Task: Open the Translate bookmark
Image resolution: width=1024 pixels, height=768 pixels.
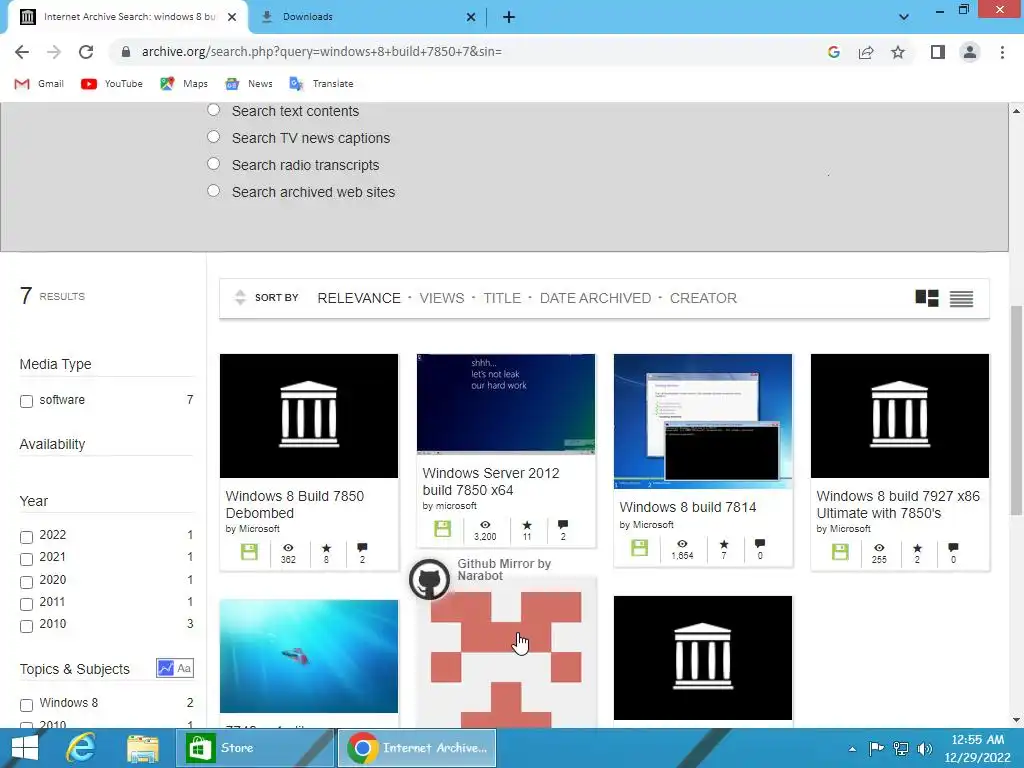Action: pos(321,84)
